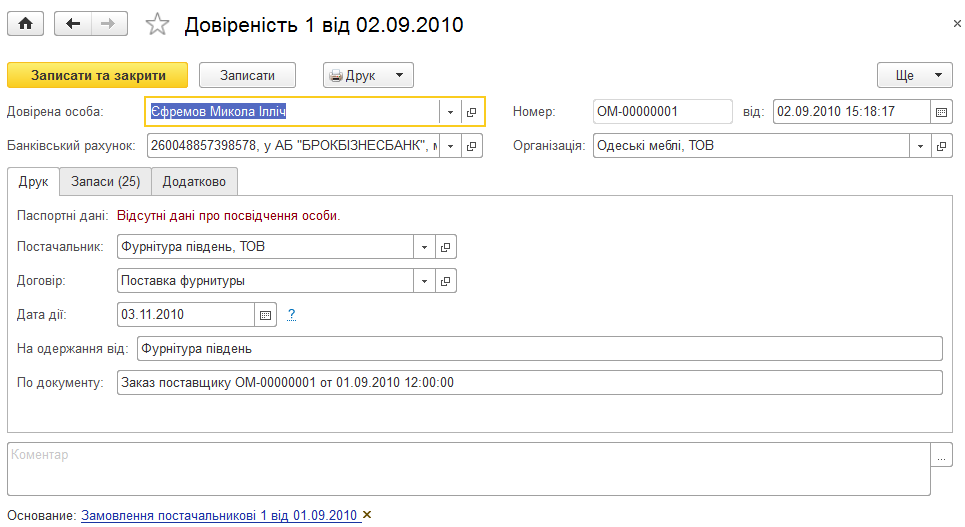Click the Дата дії date field
This screenshot has height=527, width=965.
186,315
